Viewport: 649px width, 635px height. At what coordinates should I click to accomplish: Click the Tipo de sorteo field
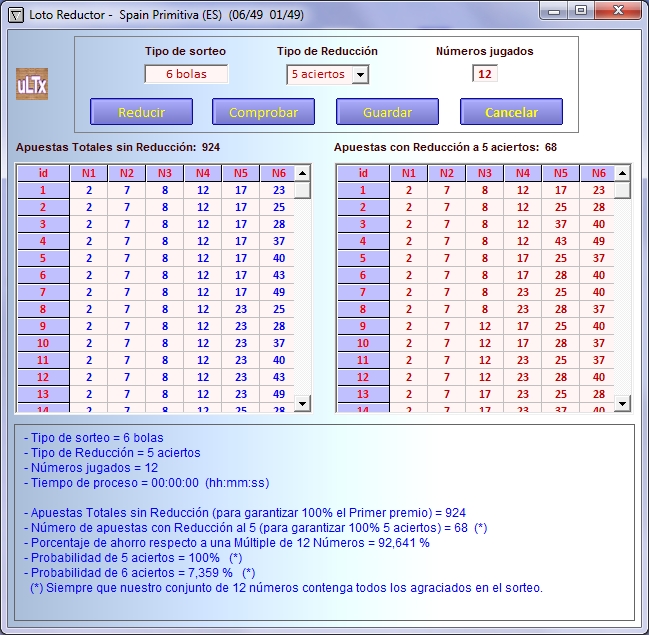(x=186, y=74)
